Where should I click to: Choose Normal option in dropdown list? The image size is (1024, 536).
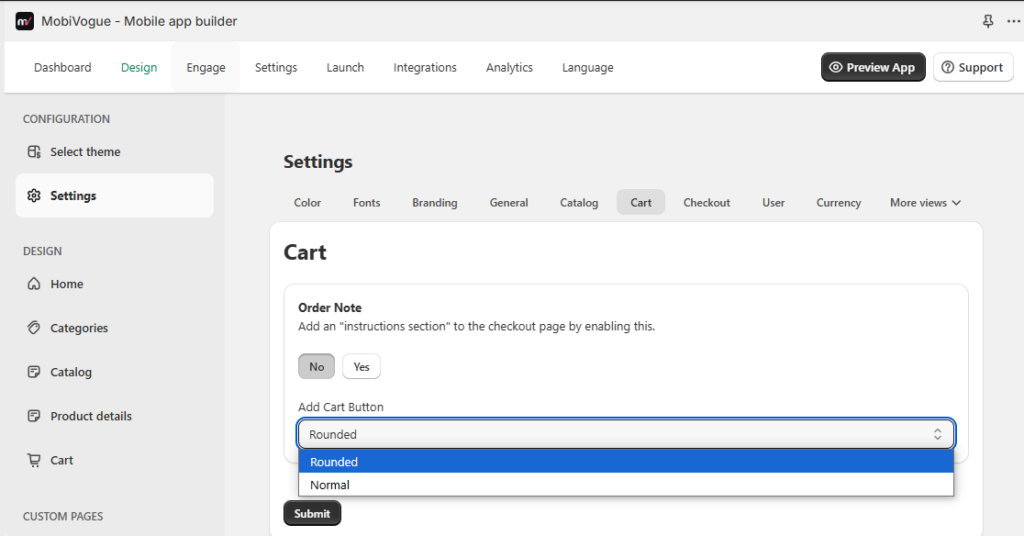pos(626,484)
